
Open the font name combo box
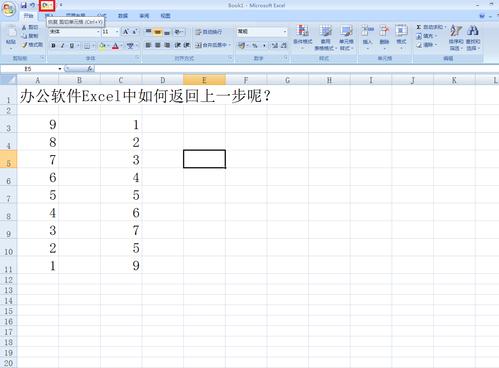[x=75, y=32]
